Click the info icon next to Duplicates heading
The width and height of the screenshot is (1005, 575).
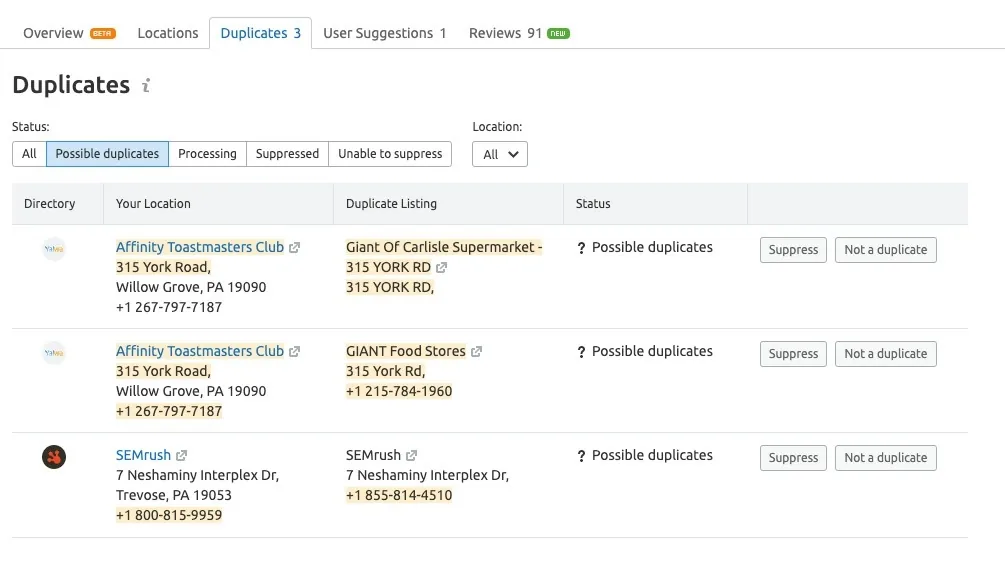click(146, 85)
